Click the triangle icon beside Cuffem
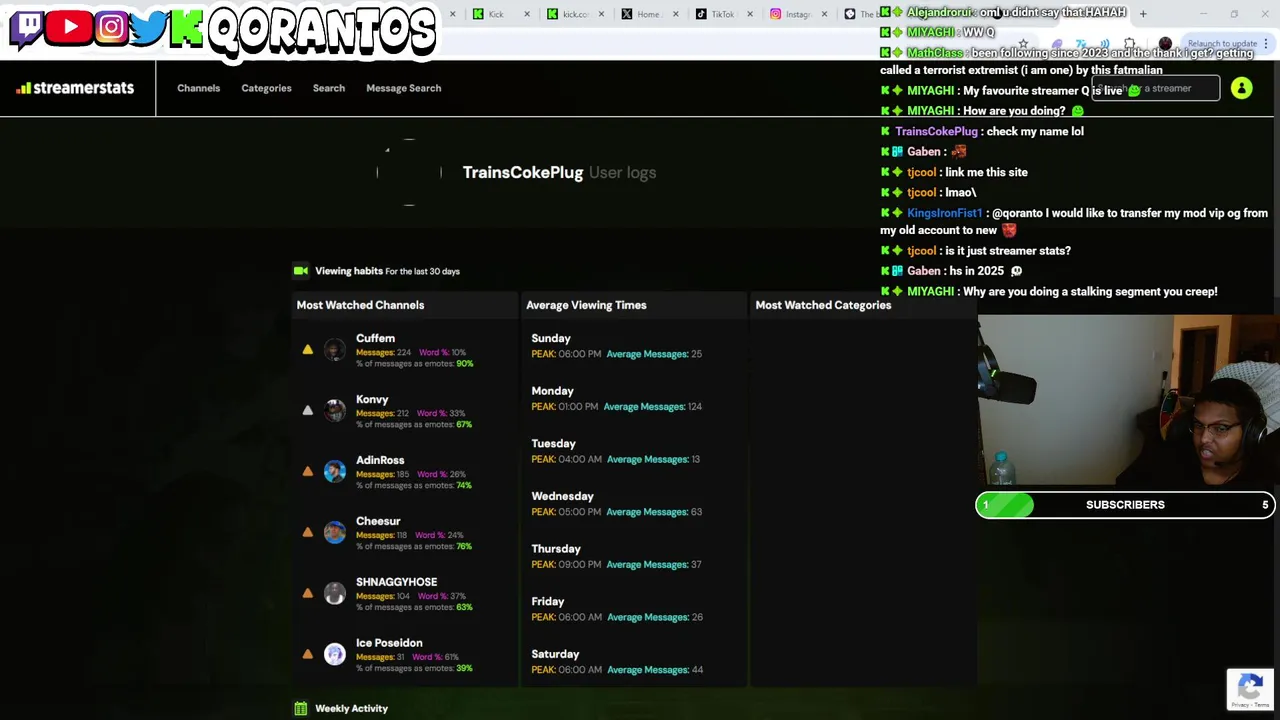The image size is (1280, 720). (x=308, y=349)
